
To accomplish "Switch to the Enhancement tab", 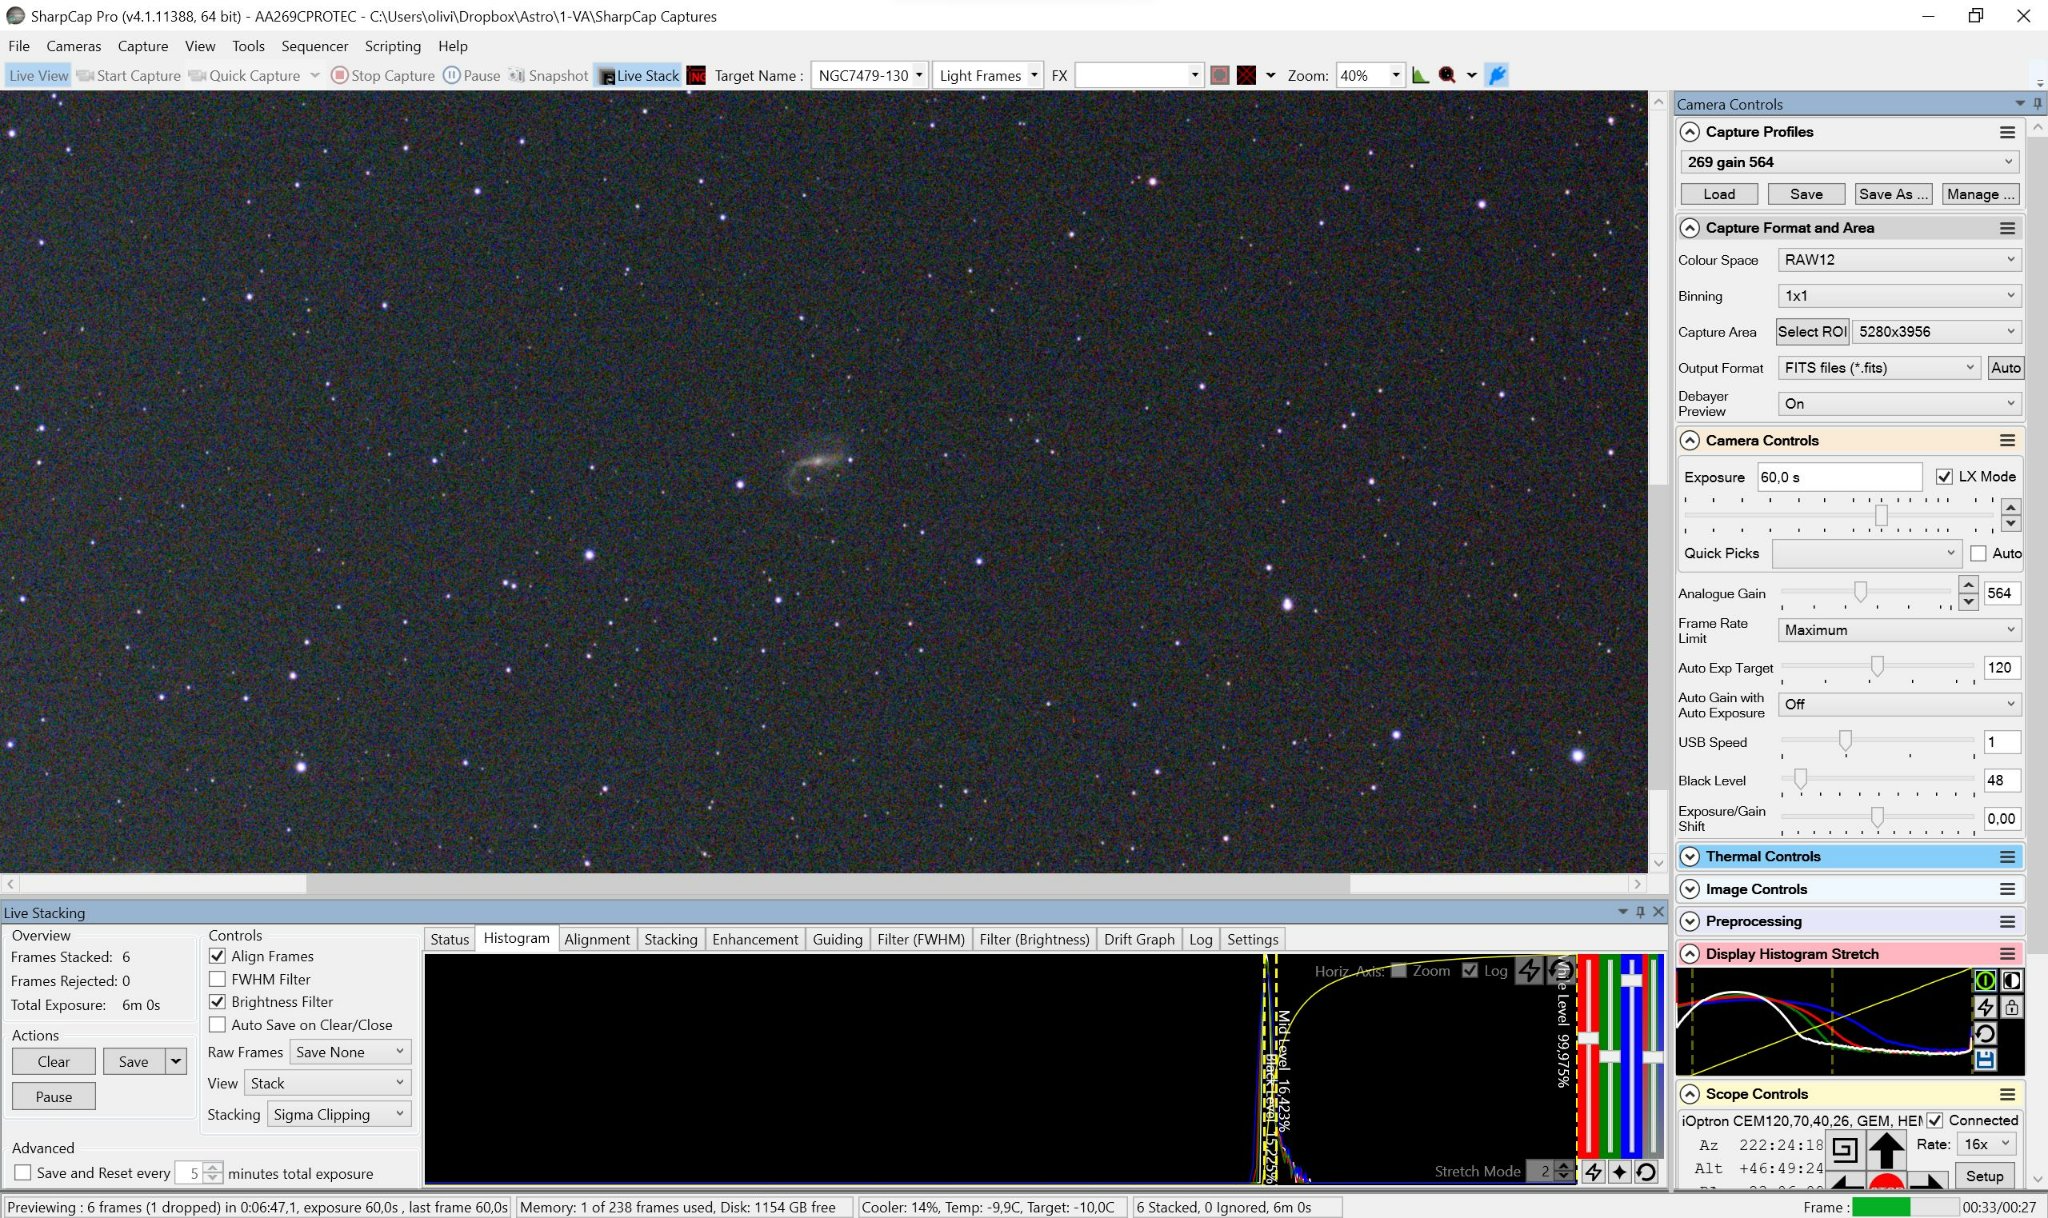I will [x=755, y=939].
